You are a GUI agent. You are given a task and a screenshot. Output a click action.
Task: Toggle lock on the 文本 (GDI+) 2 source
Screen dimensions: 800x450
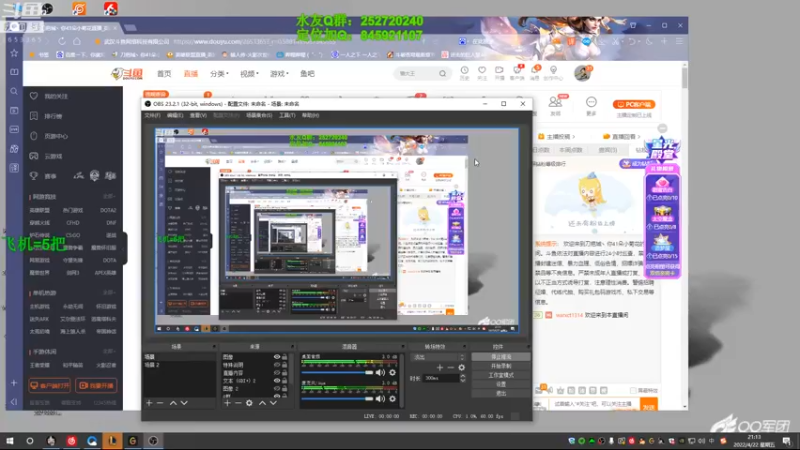point(285,381)
